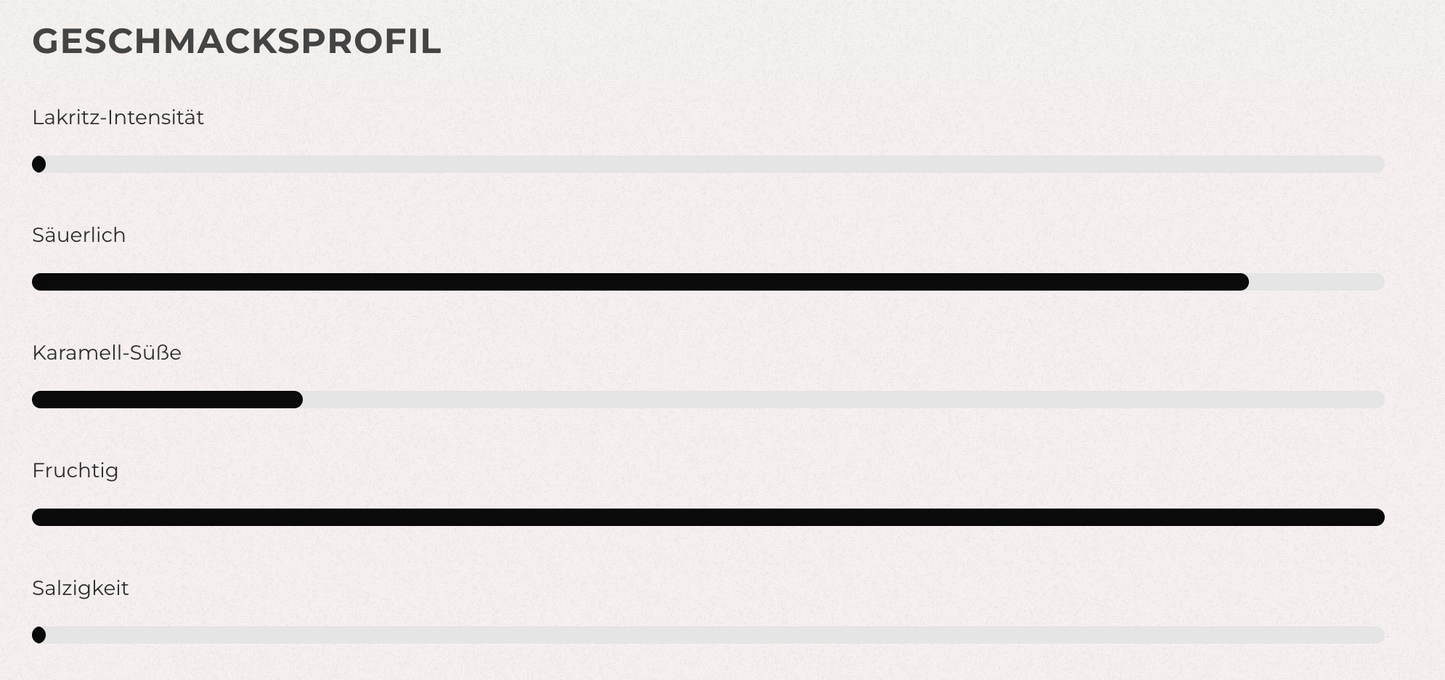The width and height of the screenshot is (1445, 680).
Task: Click the grey unfilled part of the Karamell-Süße bar
Action: pos(842,400)
